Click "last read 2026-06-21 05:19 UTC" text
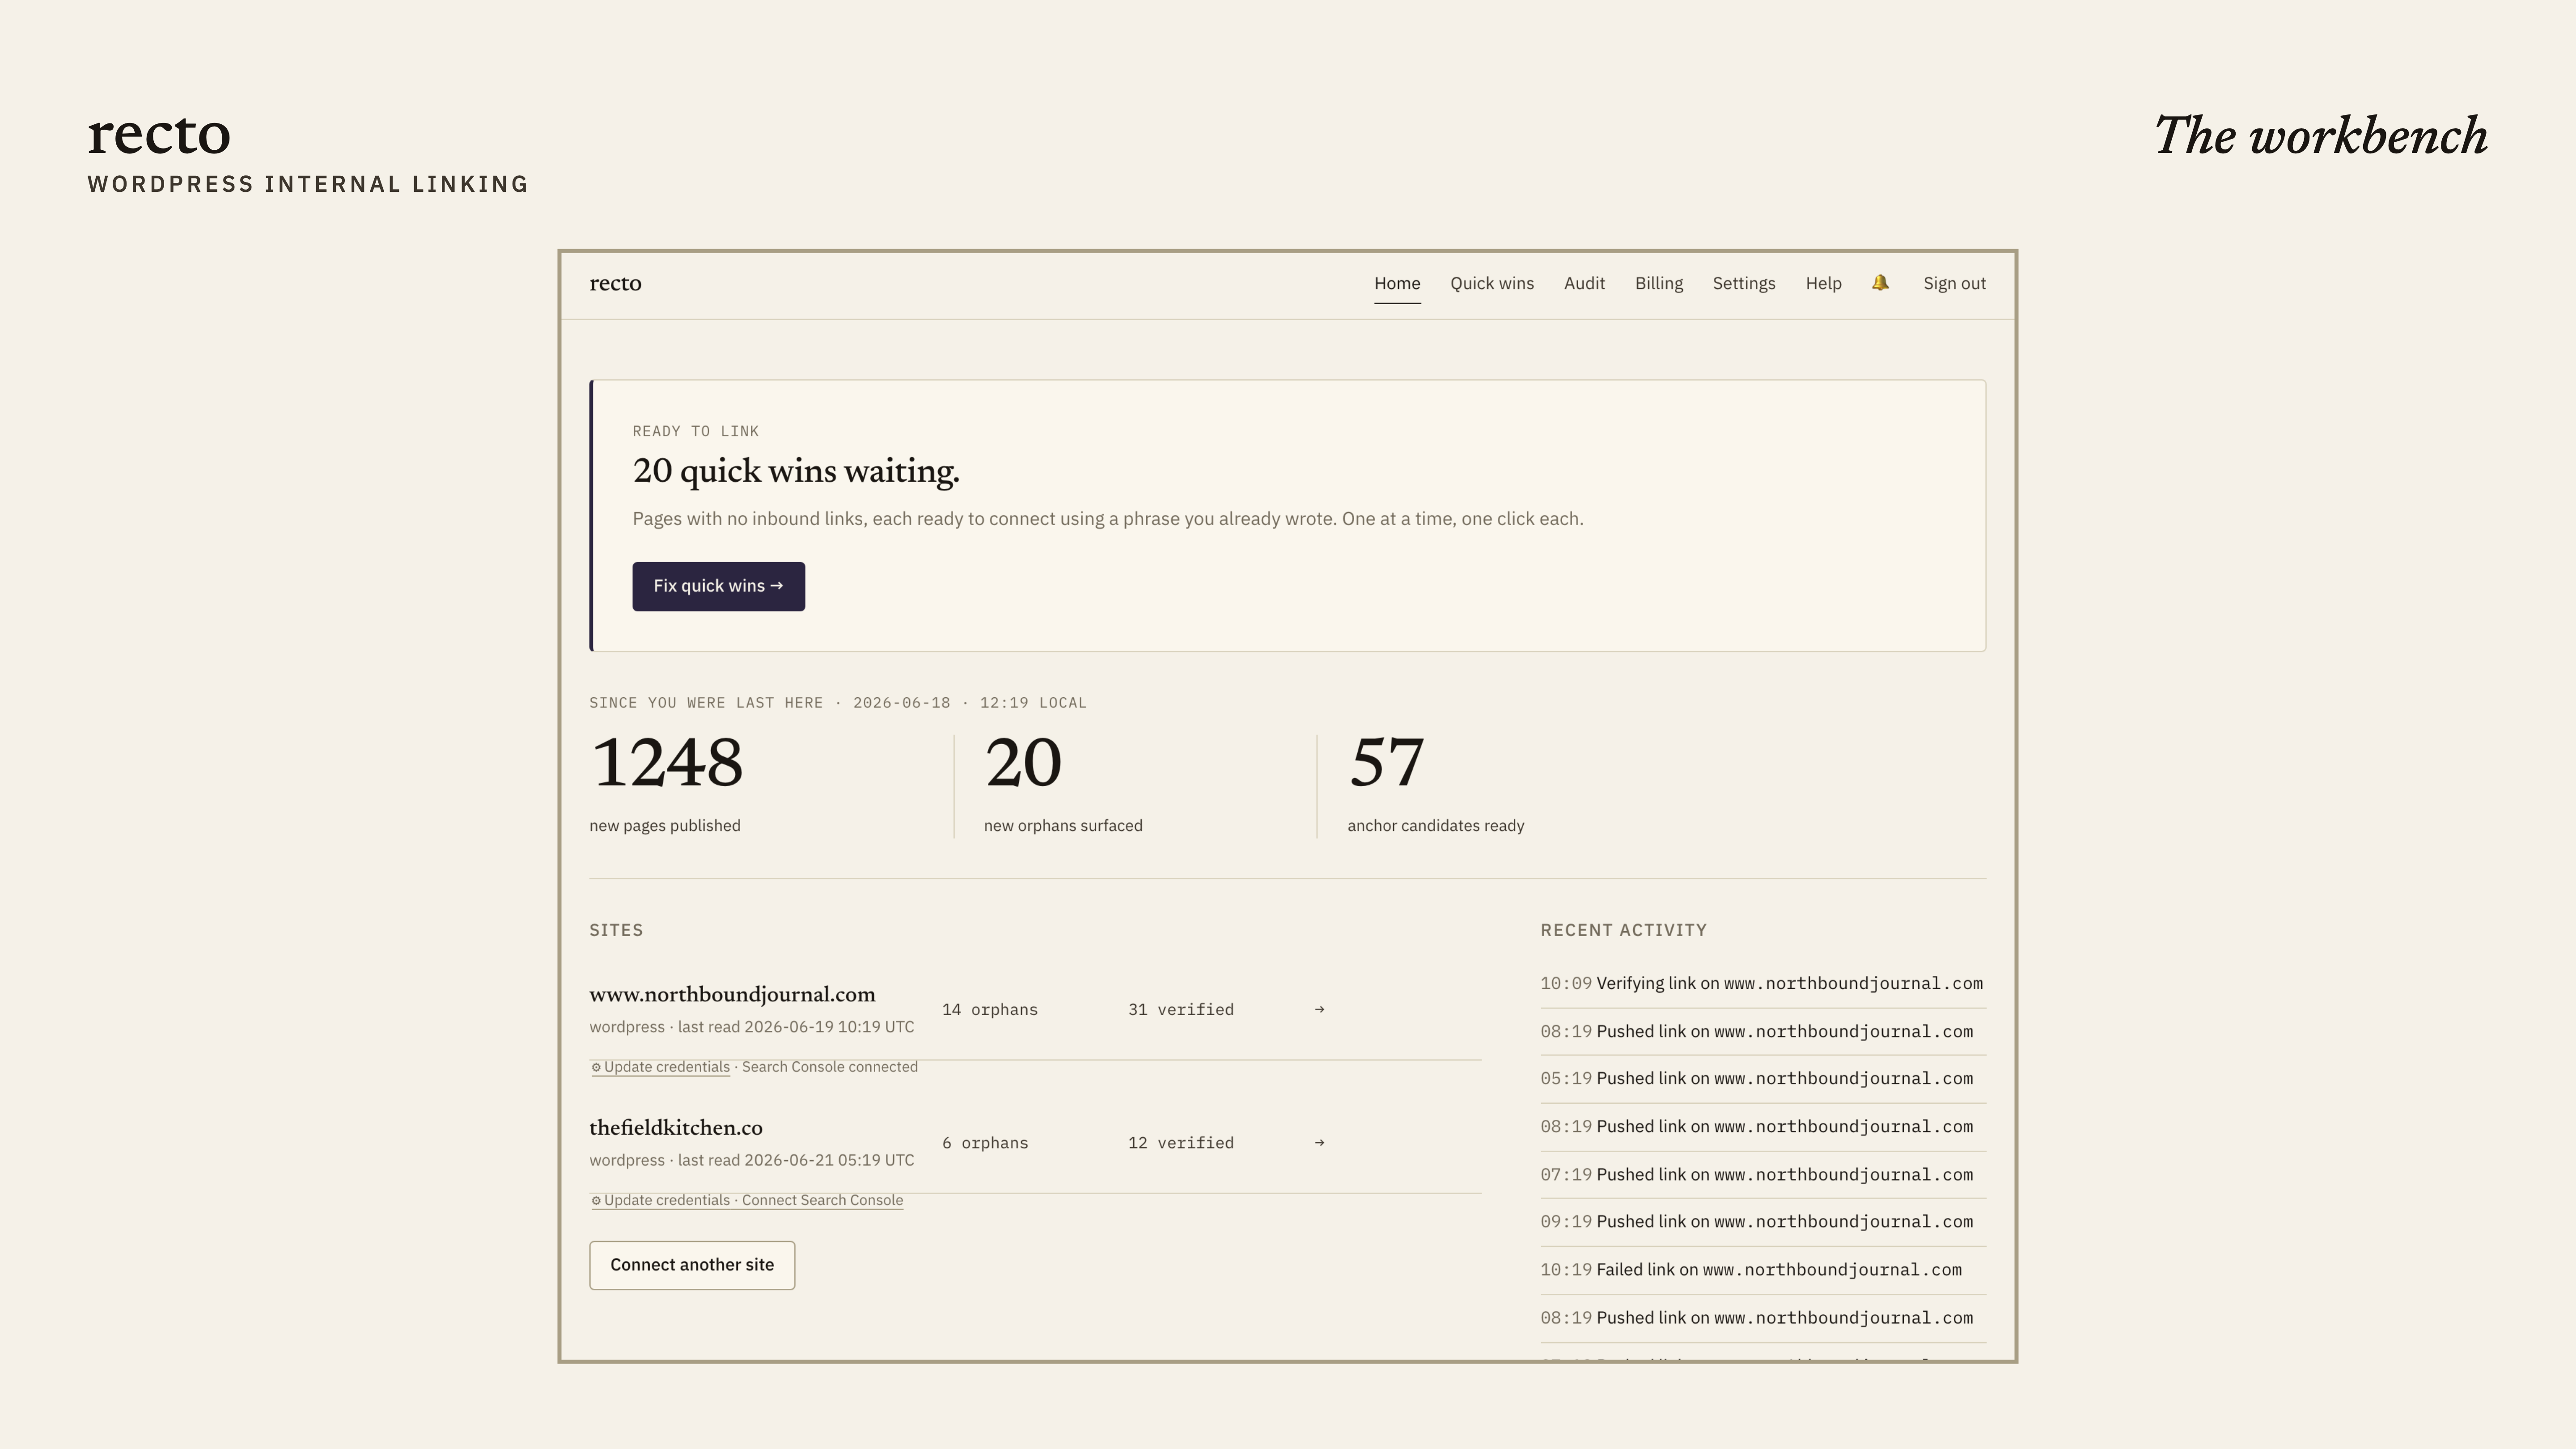 pos(796,1161)
